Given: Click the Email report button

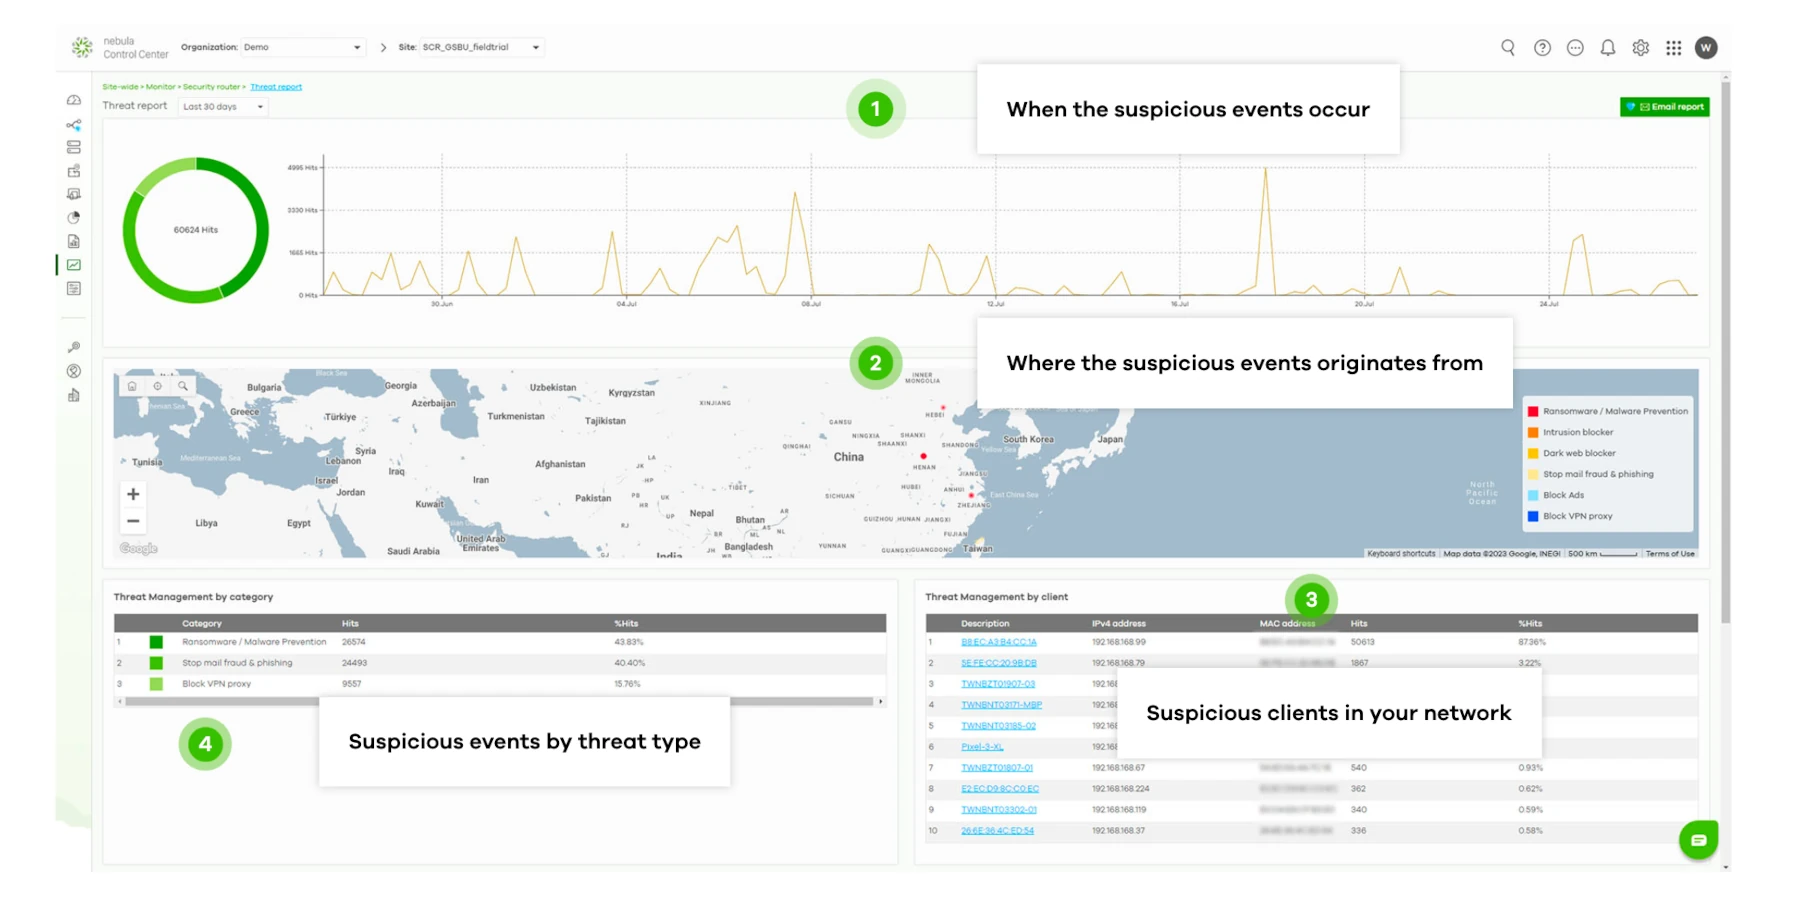Looking at the screenshot, I should point(1664,107).
